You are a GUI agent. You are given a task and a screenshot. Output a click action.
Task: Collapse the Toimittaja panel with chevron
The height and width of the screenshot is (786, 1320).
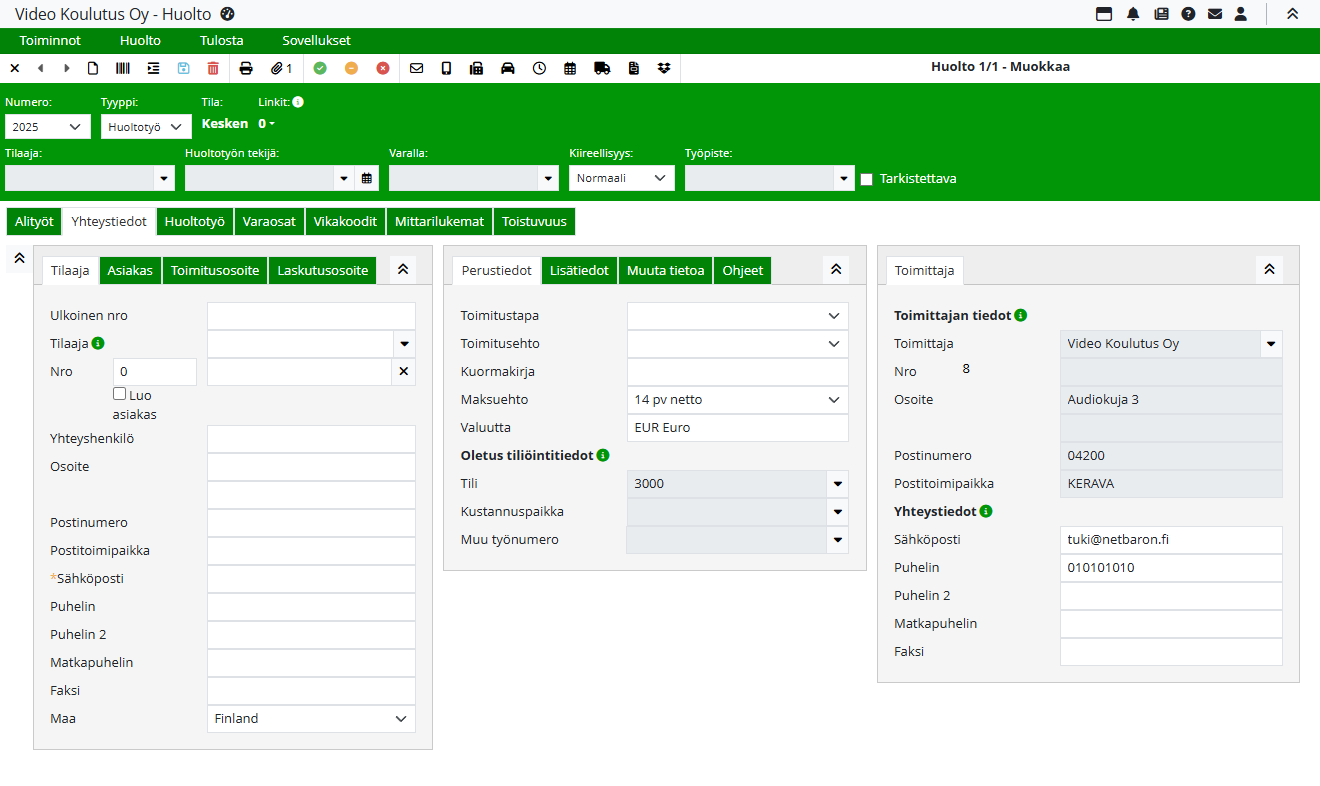tap(1268, 270)
